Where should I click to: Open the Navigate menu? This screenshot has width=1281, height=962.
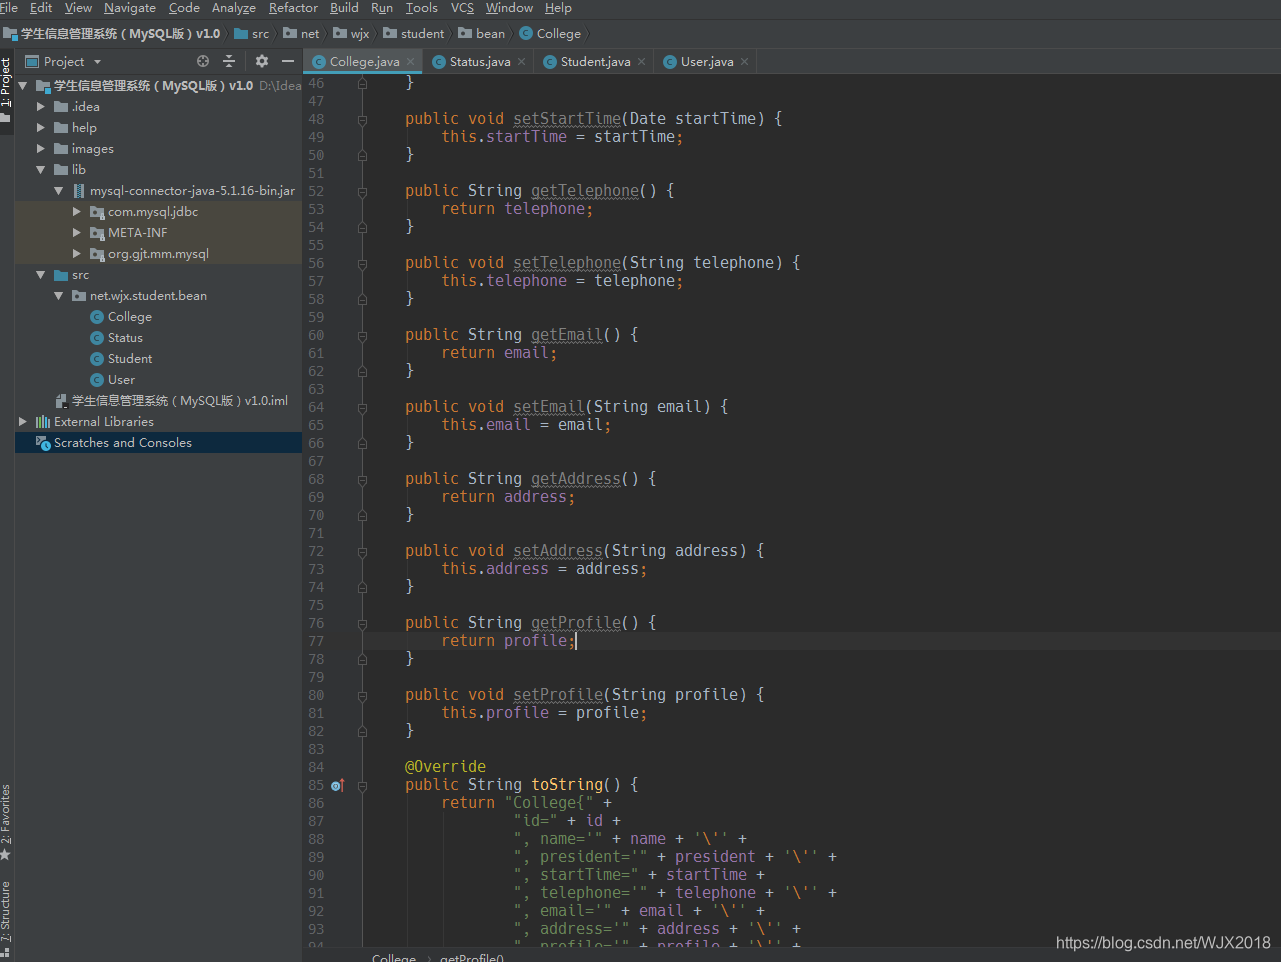click(130, 8)
